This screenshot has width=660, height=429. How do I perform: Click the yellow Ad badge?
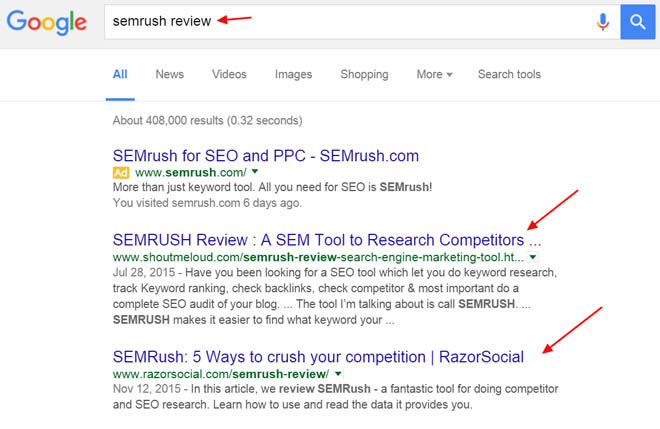[120, 172]
